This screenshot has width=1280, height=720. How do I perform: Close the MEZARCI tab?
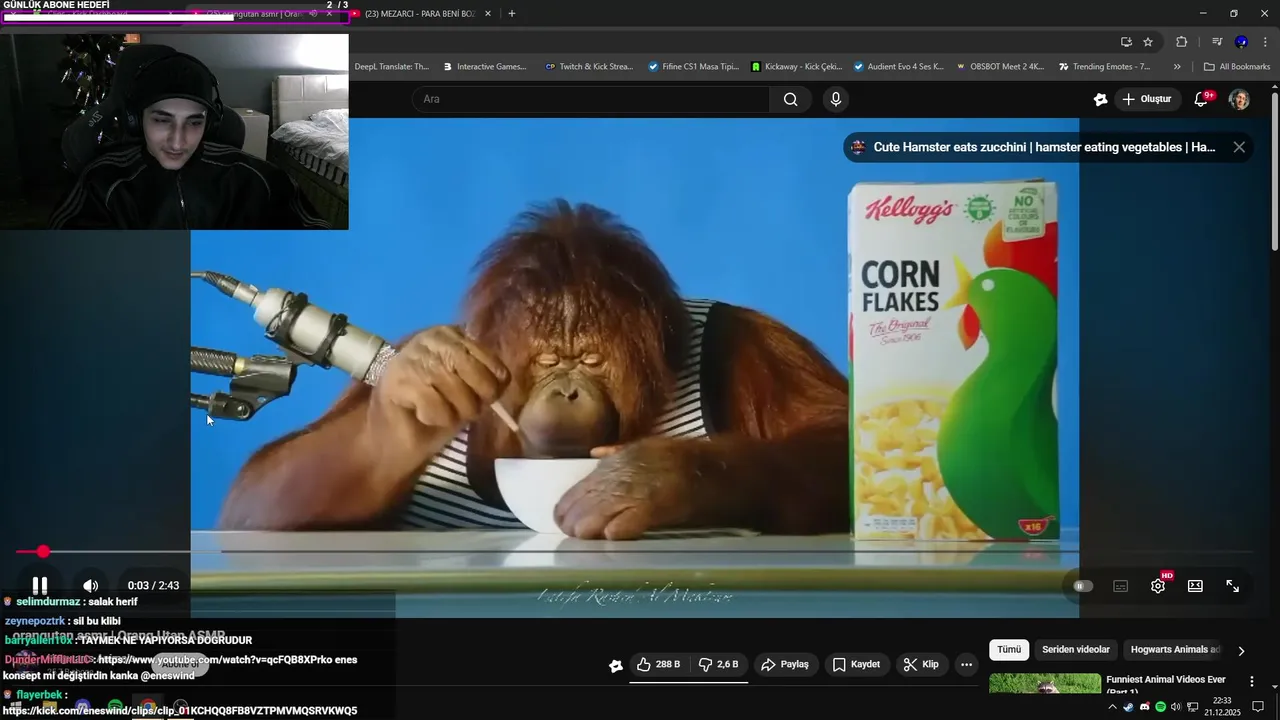pos(487,14)
